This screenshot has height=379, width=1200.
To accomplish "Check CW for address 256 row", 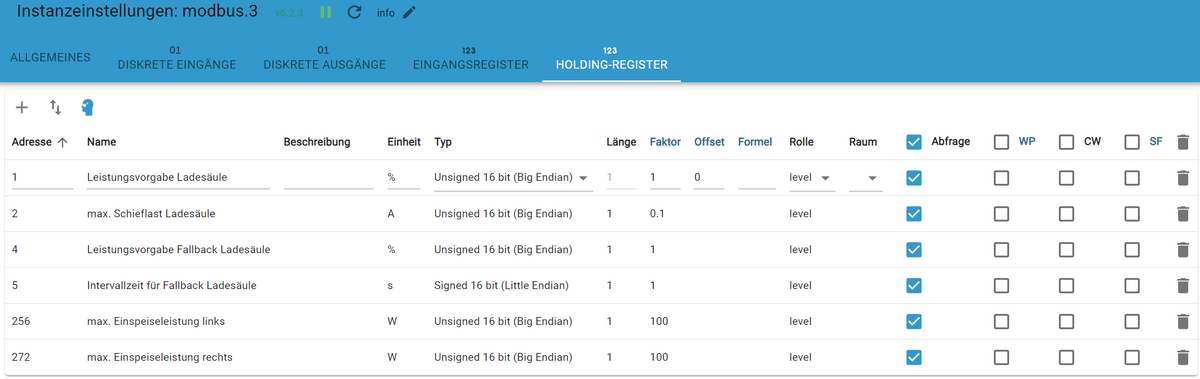I will pyautogui.click(x=1066, y=321).
